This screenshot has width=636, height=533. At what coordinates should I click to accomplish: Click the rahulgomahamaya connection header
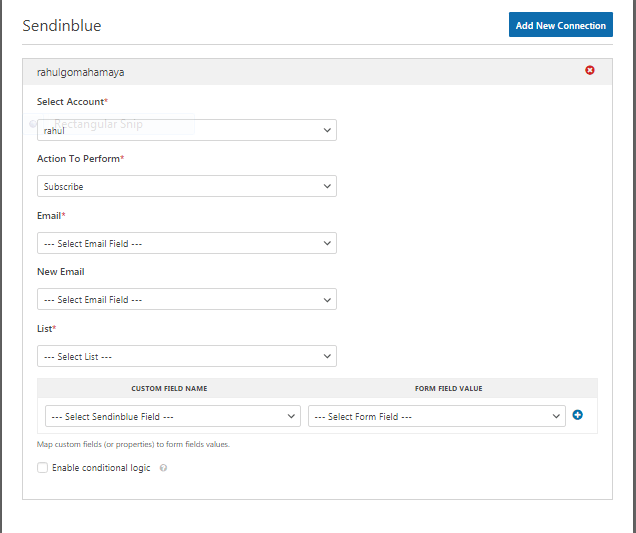pos(317,72)
